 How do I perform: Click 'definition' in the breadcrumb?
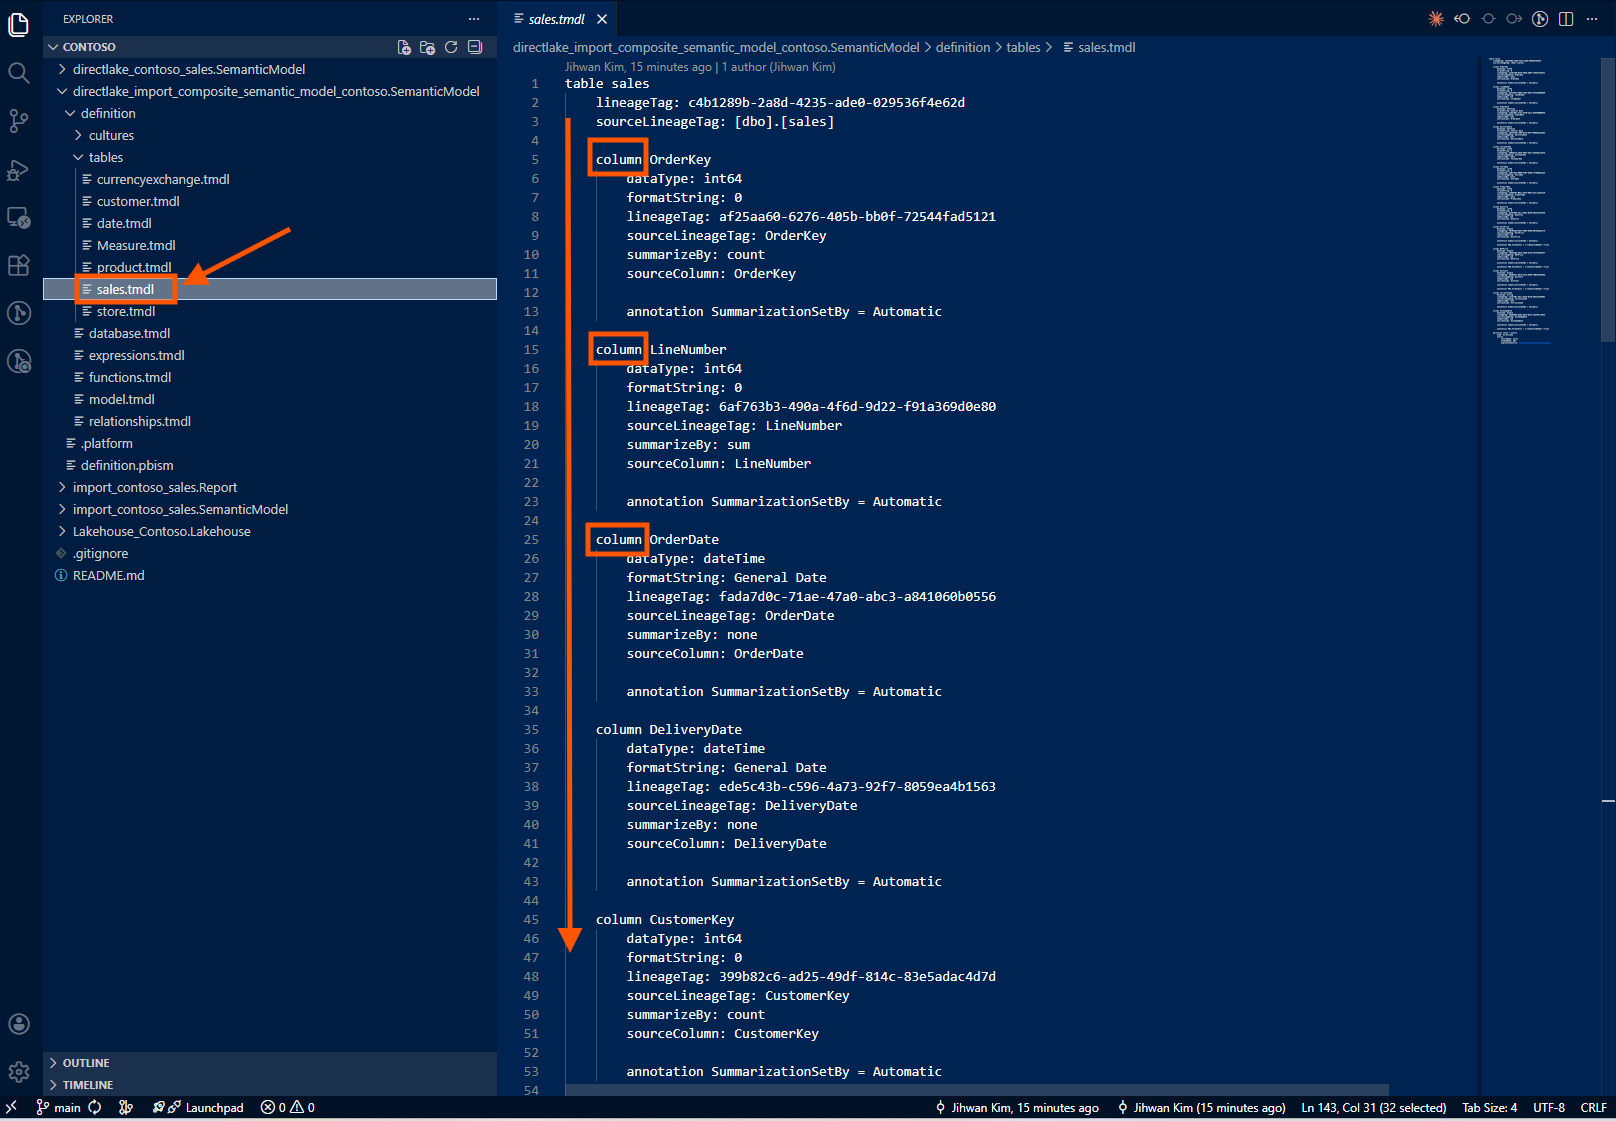coord(963,47)
